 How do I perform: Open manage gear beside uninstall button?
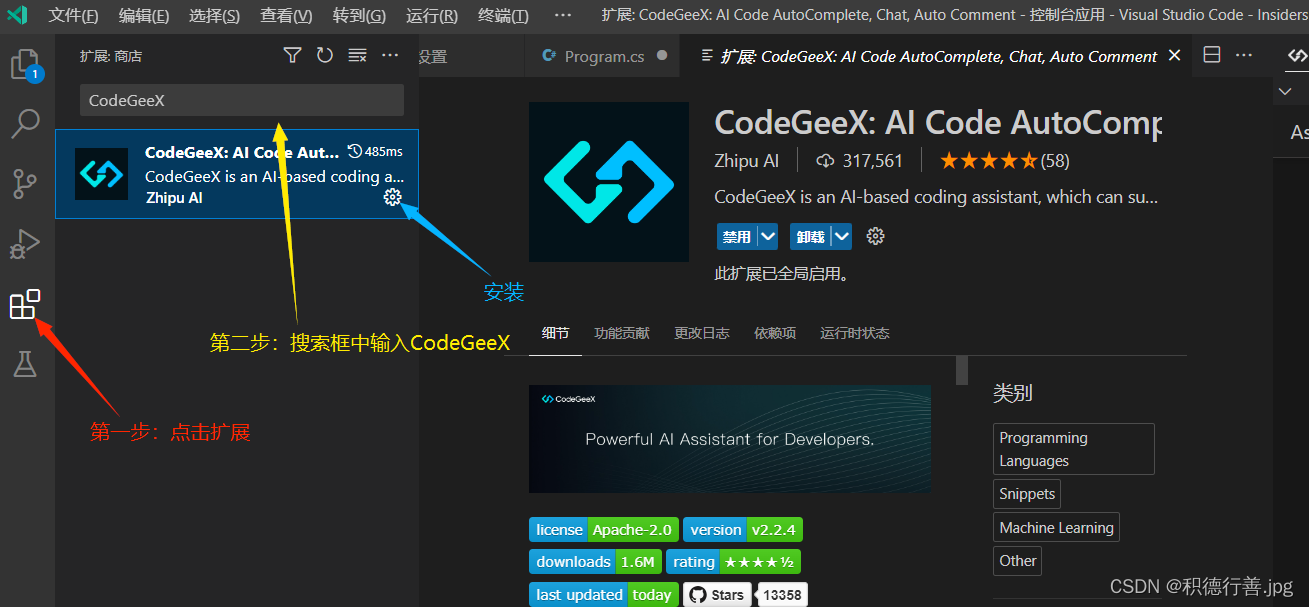[876, 237]
